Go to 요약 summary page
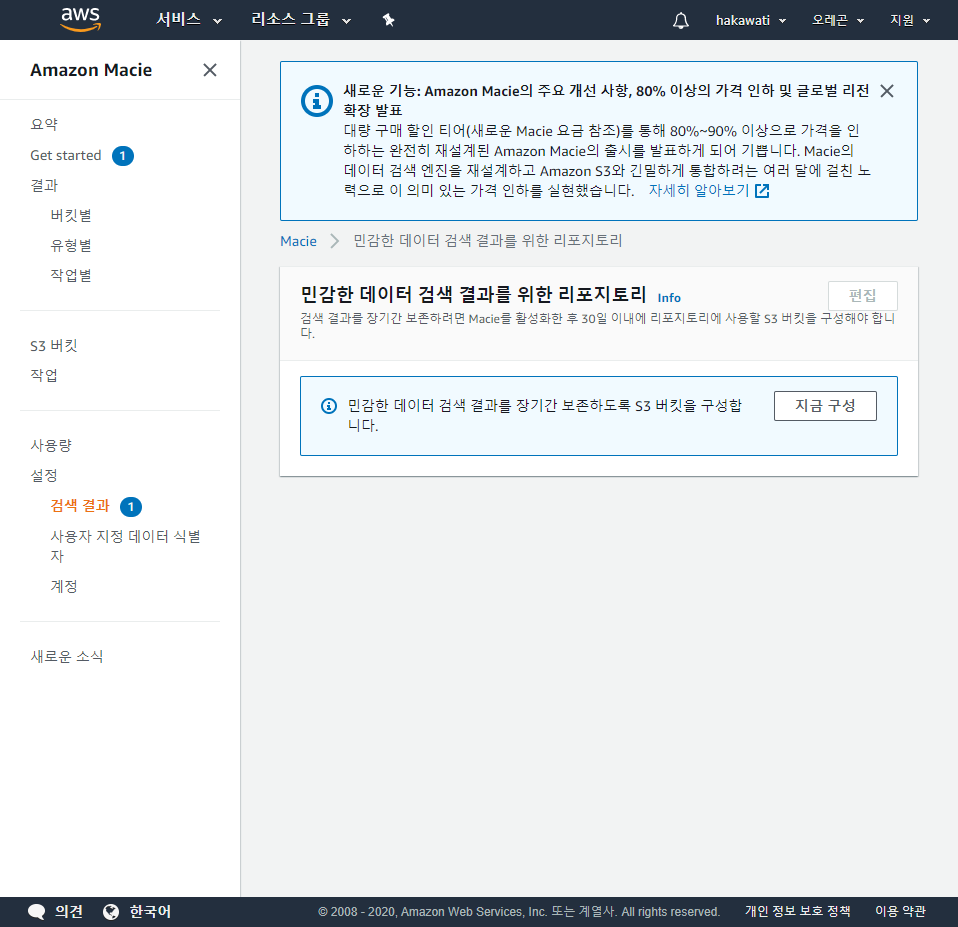958x927 pixels. (44, 125)
